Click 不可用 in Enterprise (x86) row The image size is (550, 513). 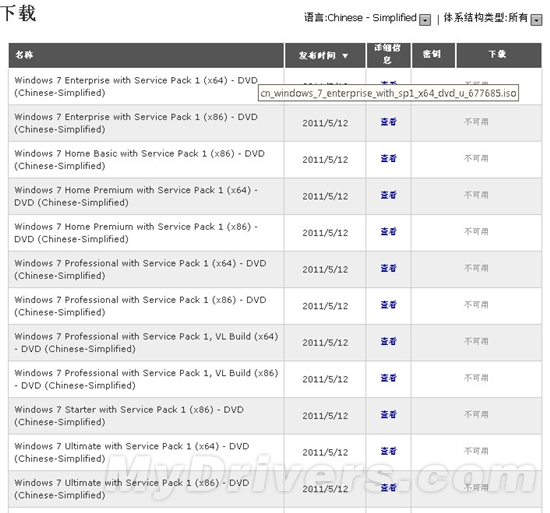pos(476,122)
